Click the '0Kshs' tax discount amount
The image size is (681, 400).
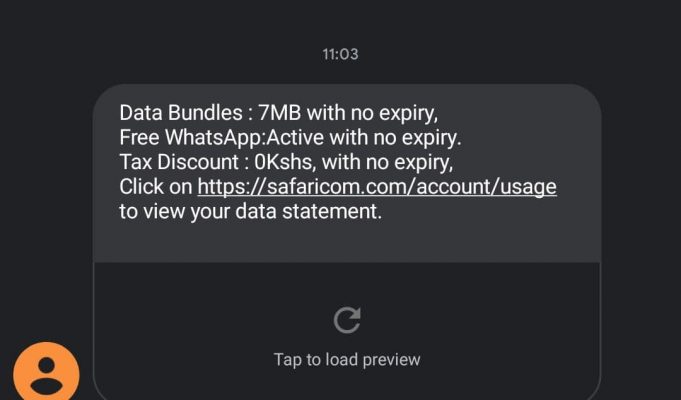click(284, 162)
